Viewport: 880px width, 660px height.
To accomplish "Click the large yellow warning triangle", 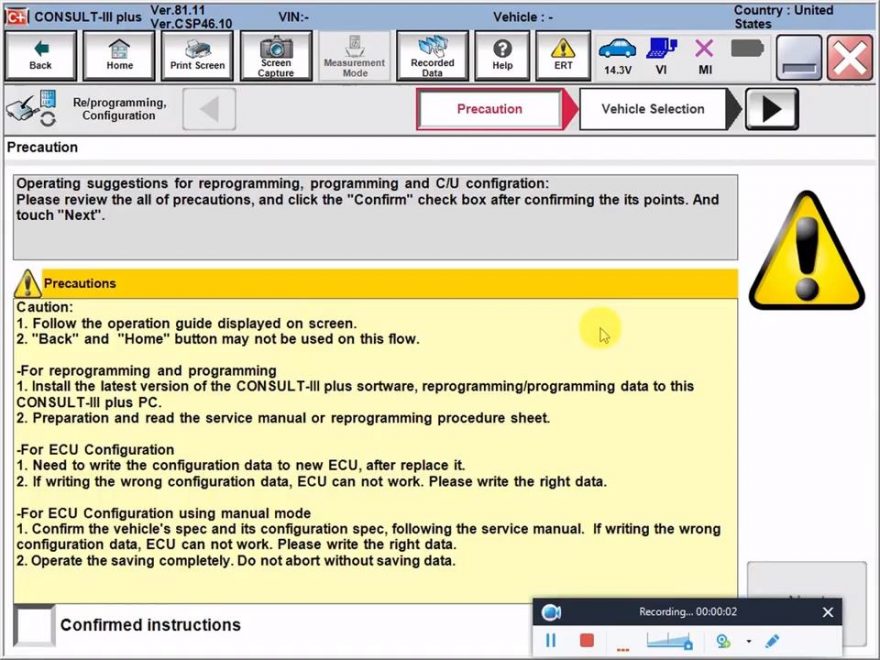I will coord(807,250).
